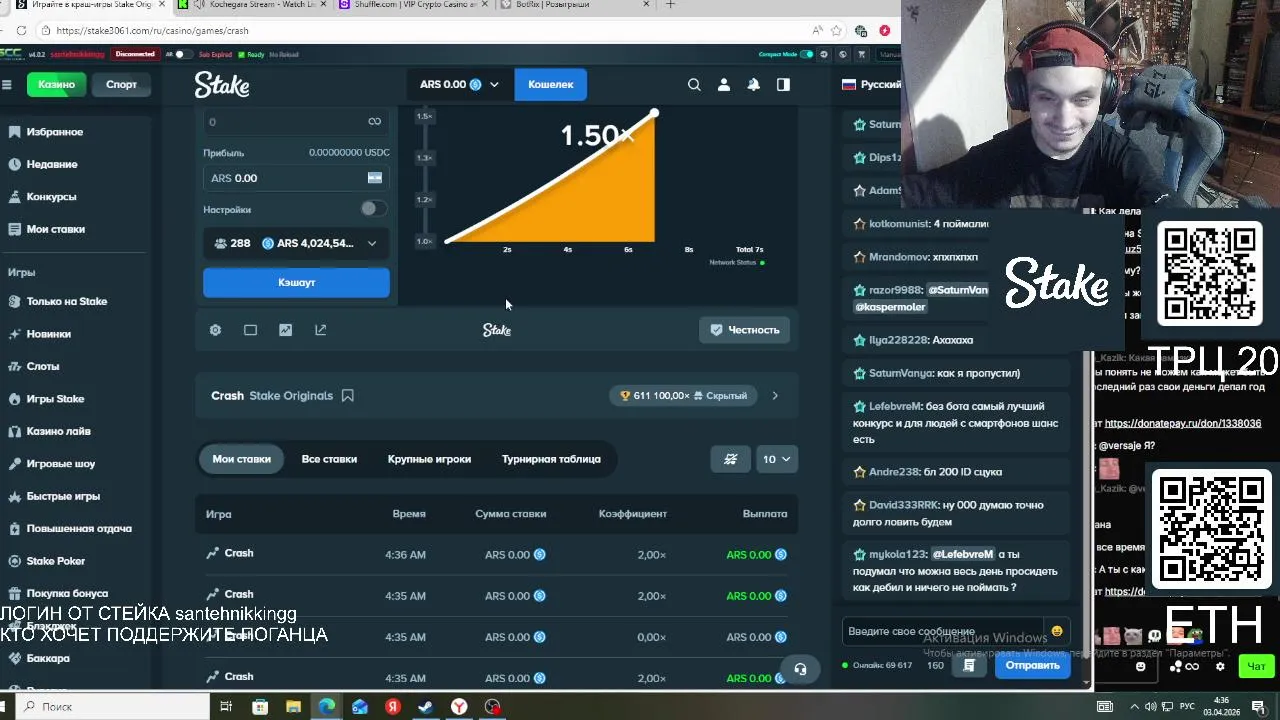Click the bet amount input showing 0
Screen dimensions: 1280x720
click(285, 122)
